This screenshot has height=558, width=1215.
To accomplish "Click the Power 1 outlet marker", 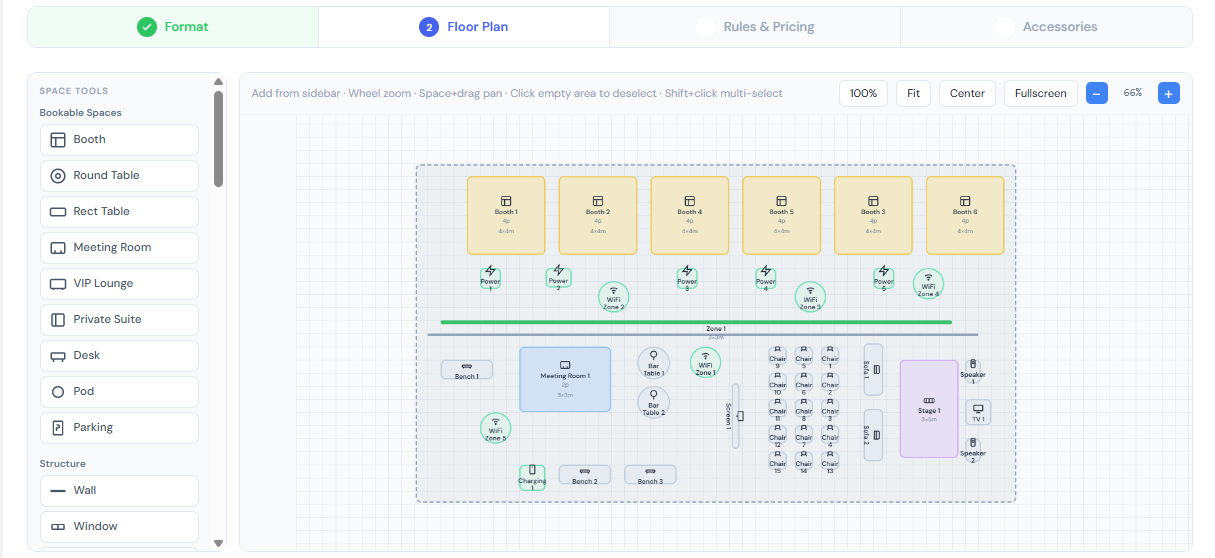I will tap(490, 277).
